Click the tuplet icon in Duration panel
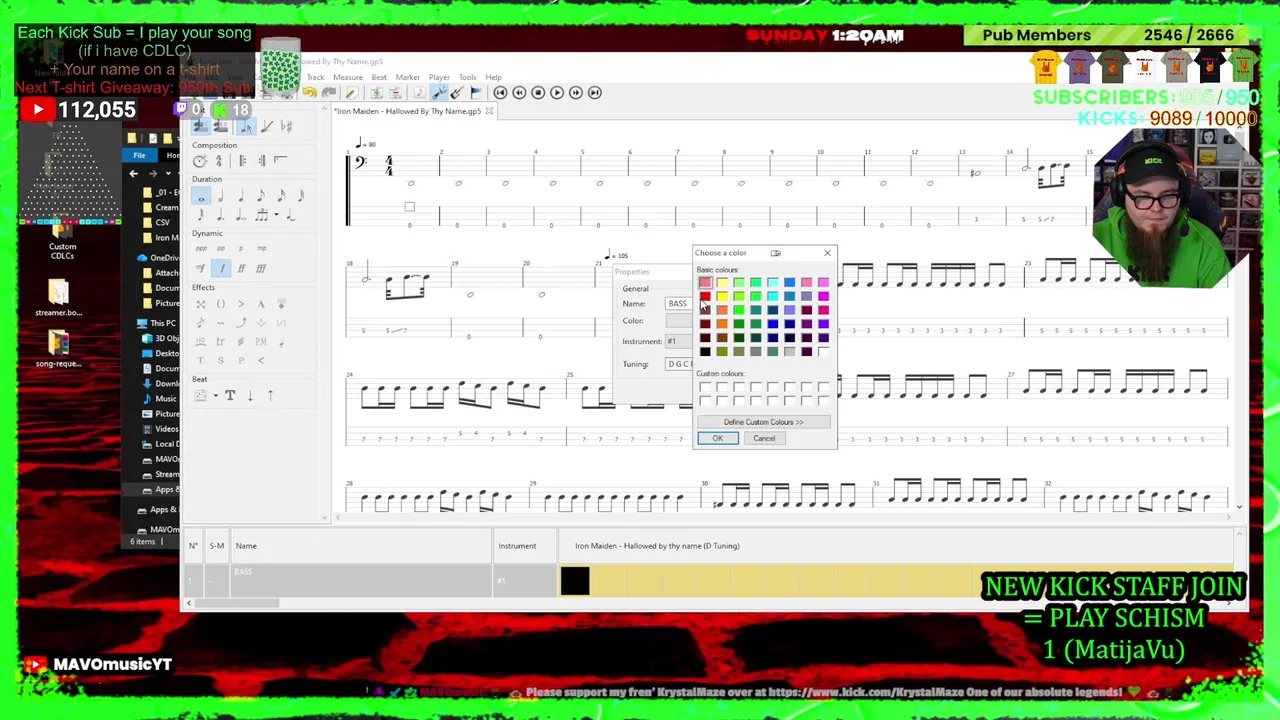Viewport: 1280px width, 720px height. (262, 214)
